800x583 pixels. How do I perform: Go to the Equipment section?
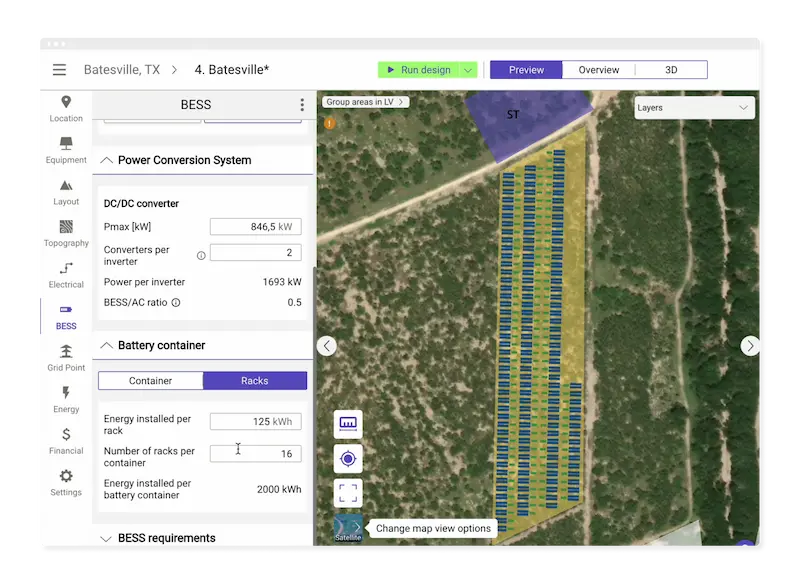(66, 150)
